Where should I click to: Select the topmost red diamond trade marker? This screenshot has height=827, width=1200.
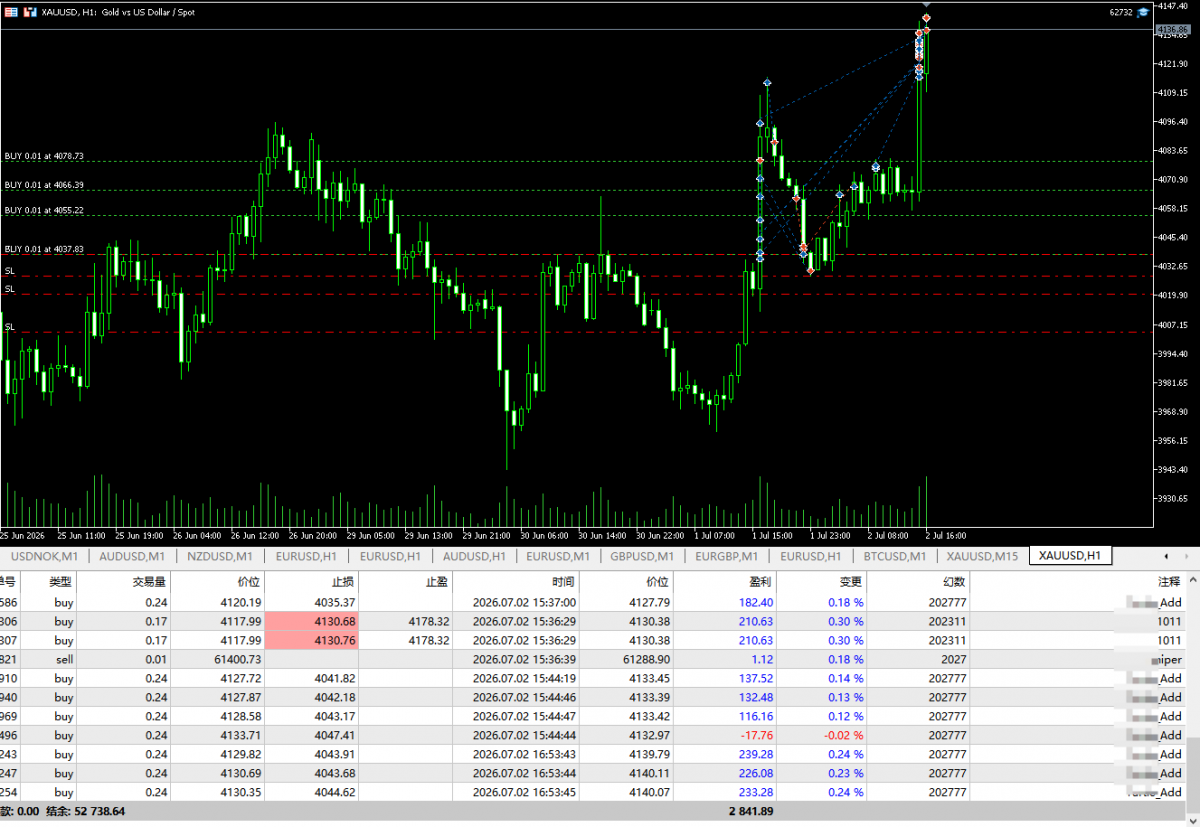[927, 18]
